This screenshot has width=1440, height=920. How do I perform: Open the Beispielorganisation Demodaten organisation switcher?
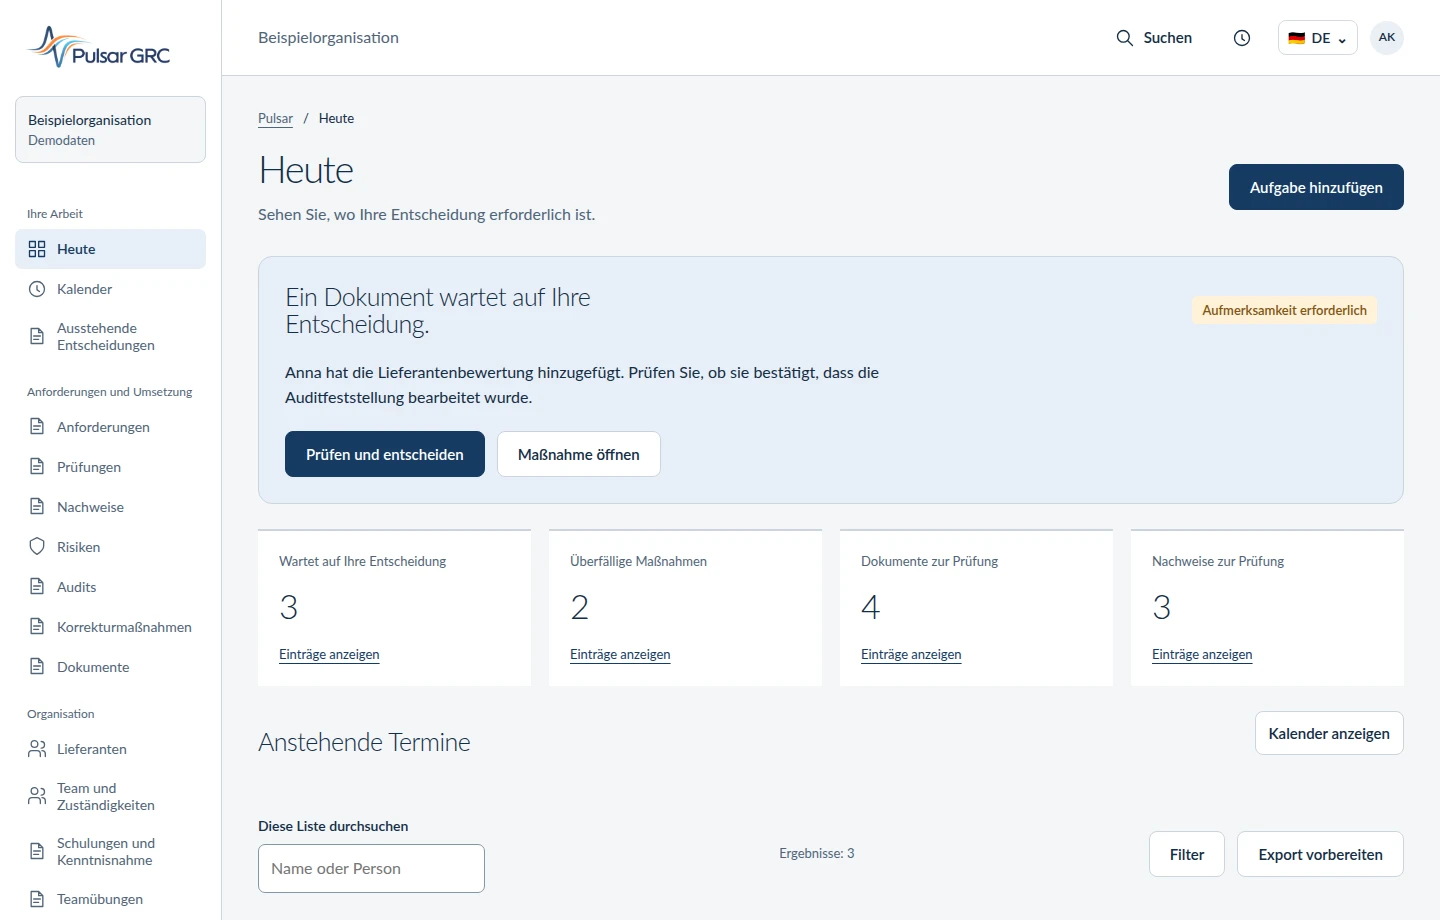tap(110, 130)
